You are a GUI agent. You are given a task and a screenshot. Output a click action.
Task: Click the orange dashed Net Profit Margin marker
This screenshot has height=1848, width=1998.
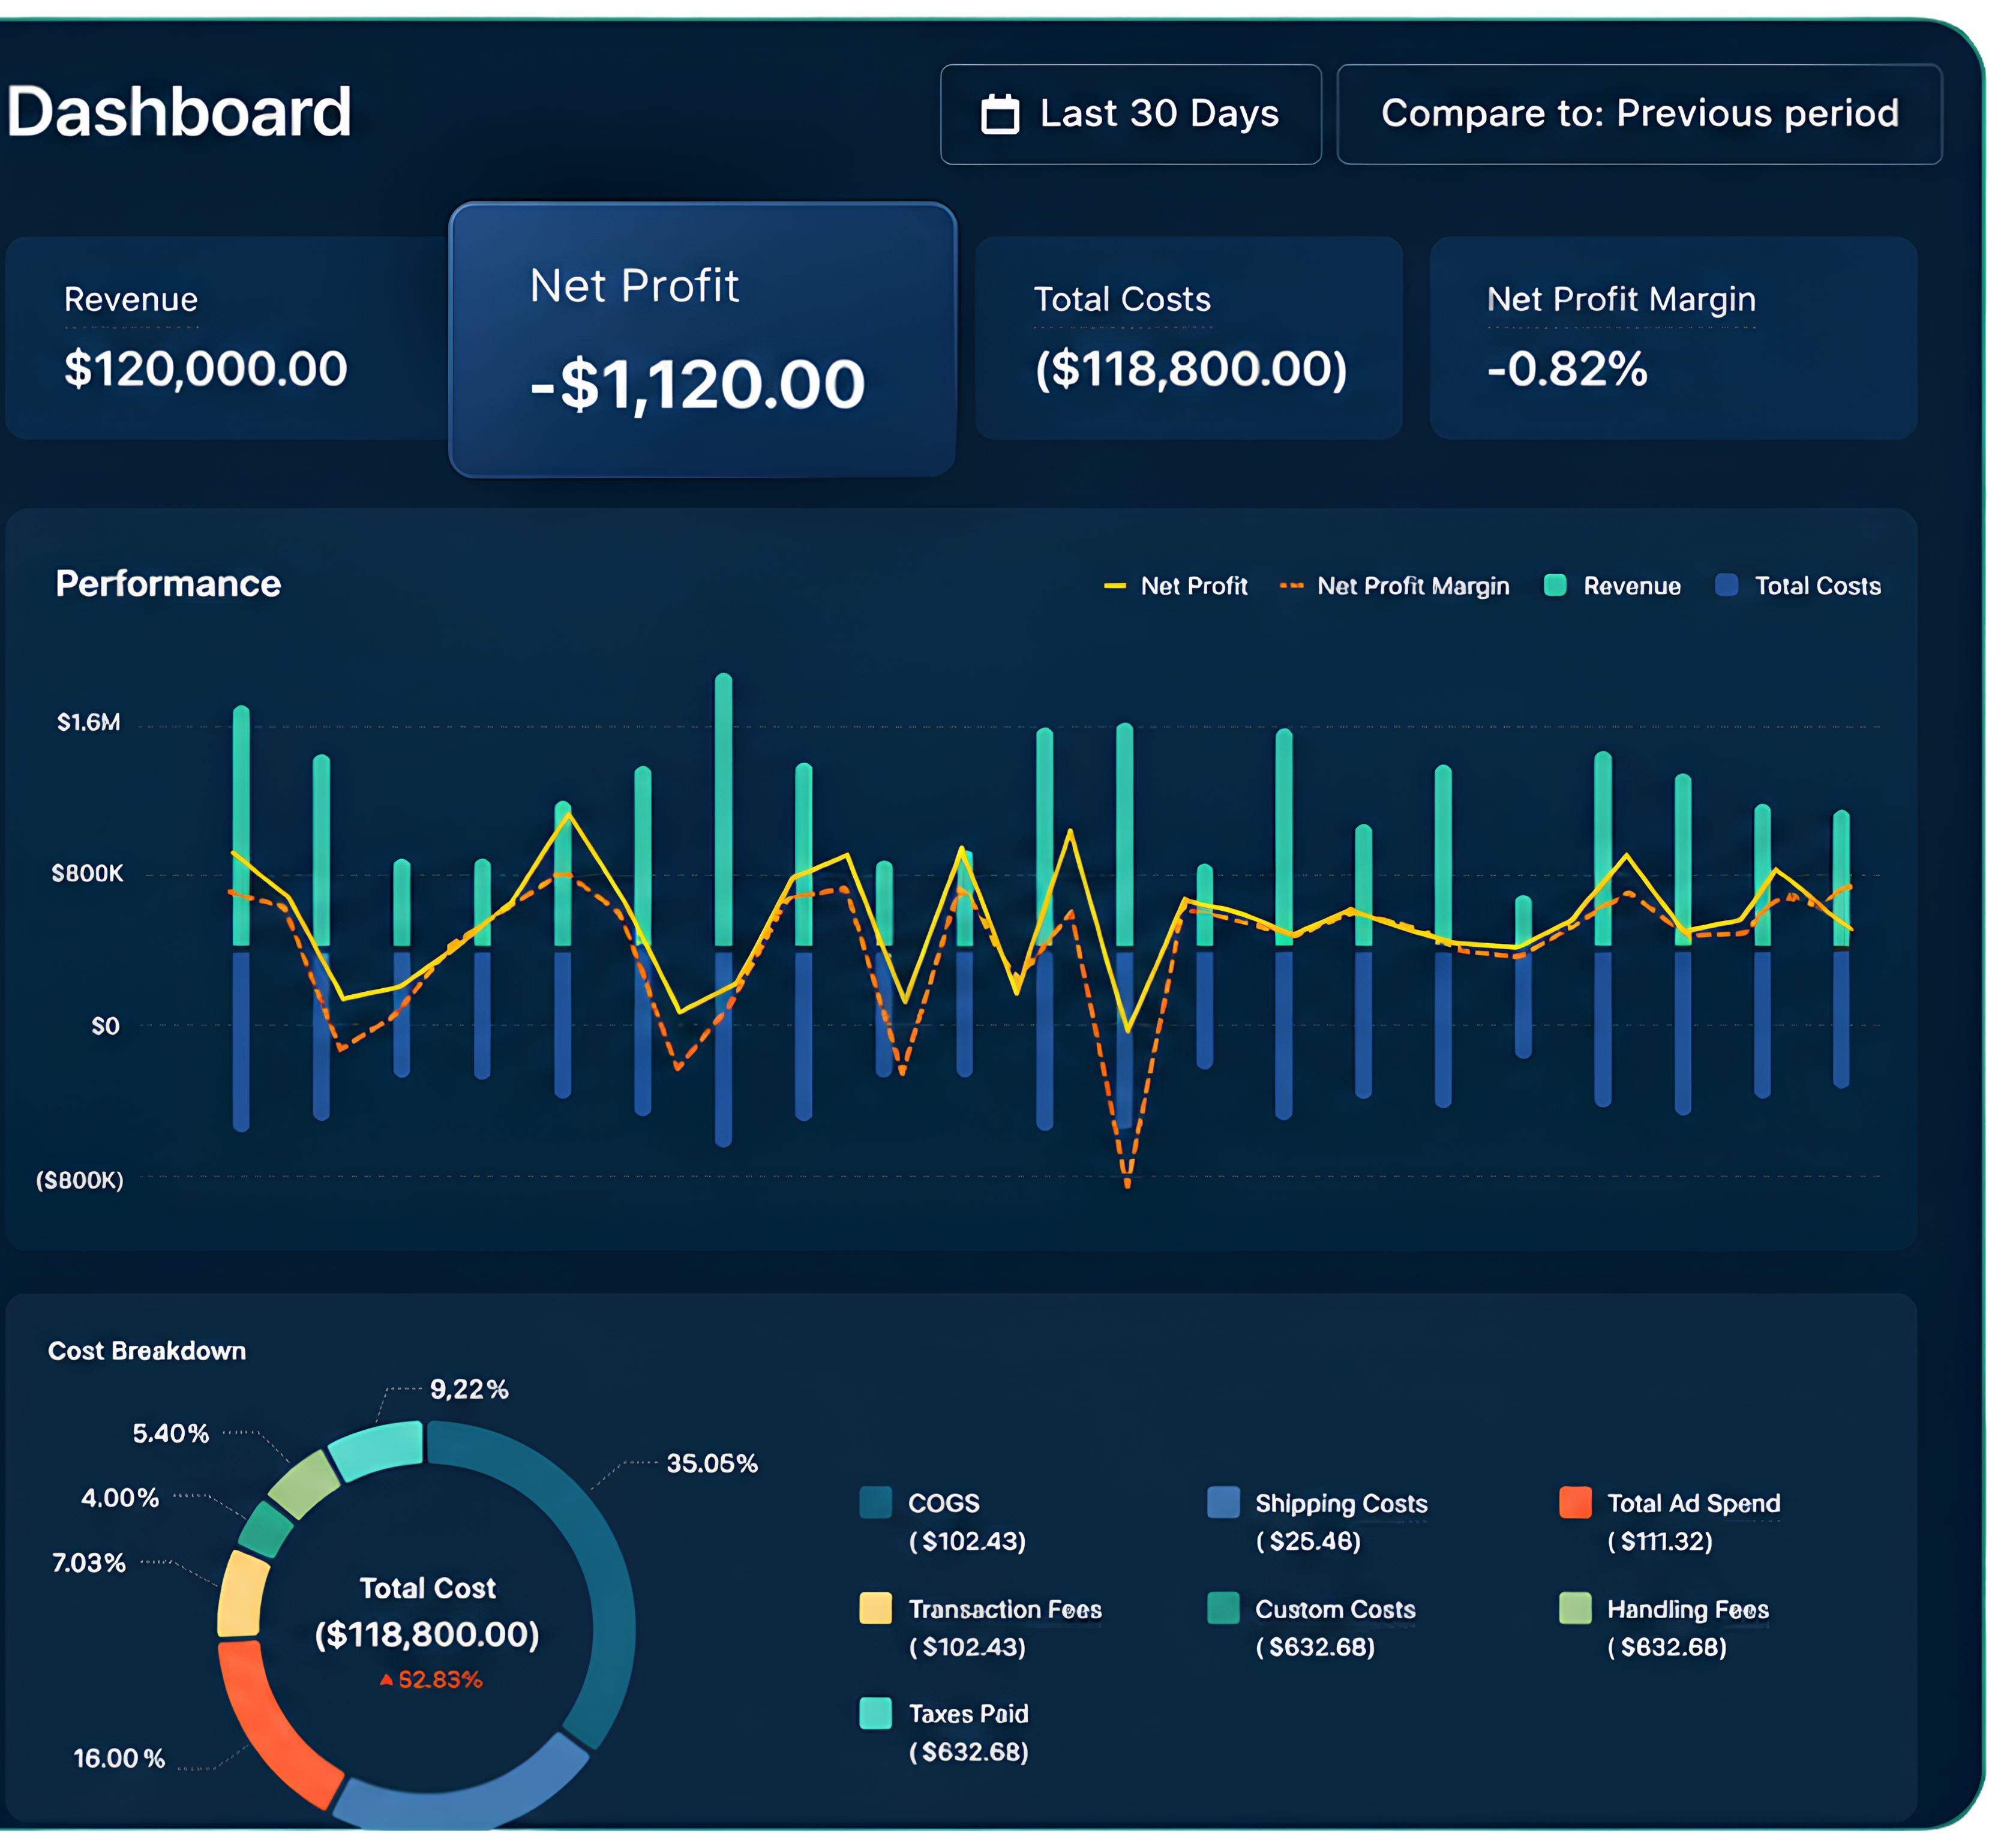click(x=1291, y=586)
